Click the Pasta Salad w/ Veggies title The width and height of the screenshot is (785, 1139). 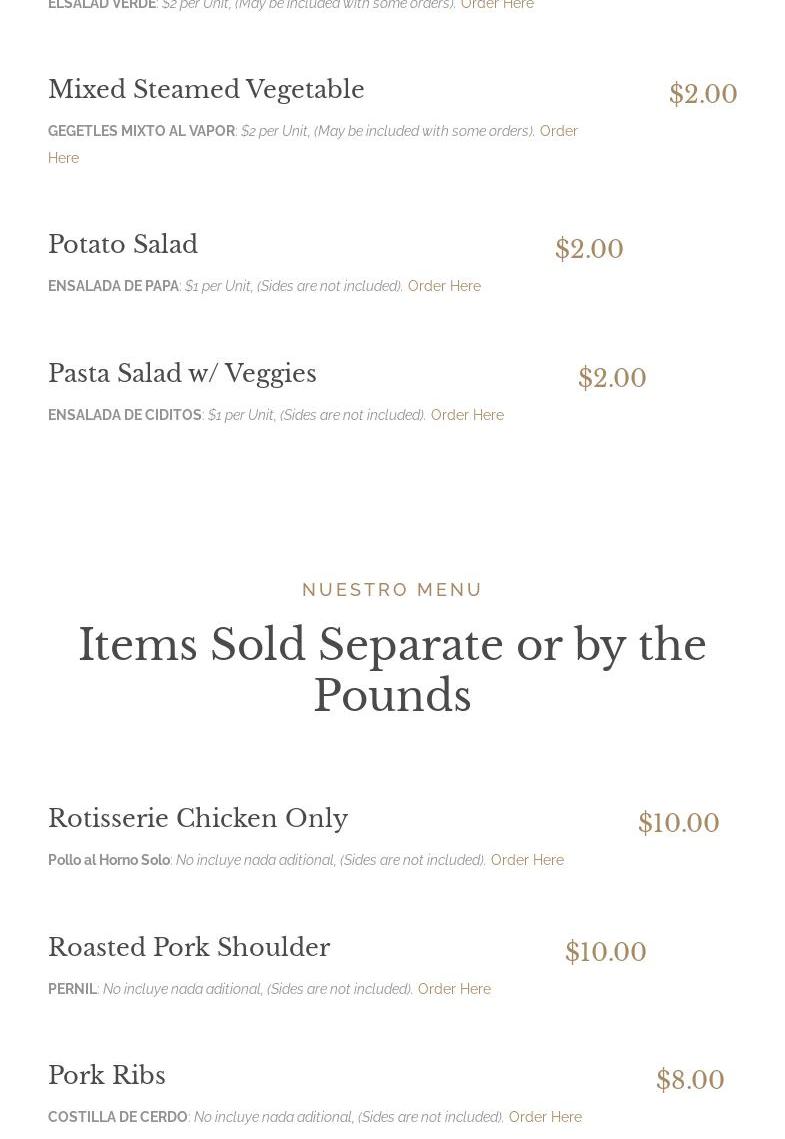(x=182, y=374)
